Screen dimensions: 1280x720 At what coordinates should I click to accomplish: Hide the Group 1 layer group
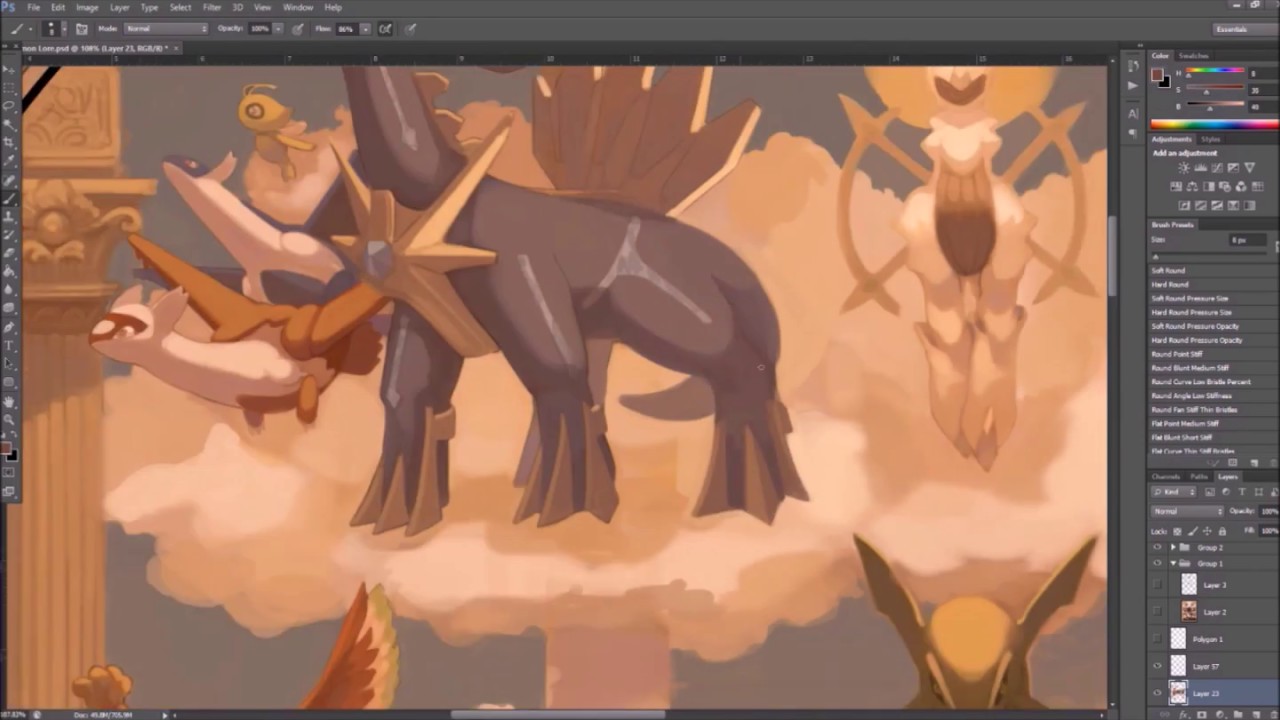tap(1157, 563)
